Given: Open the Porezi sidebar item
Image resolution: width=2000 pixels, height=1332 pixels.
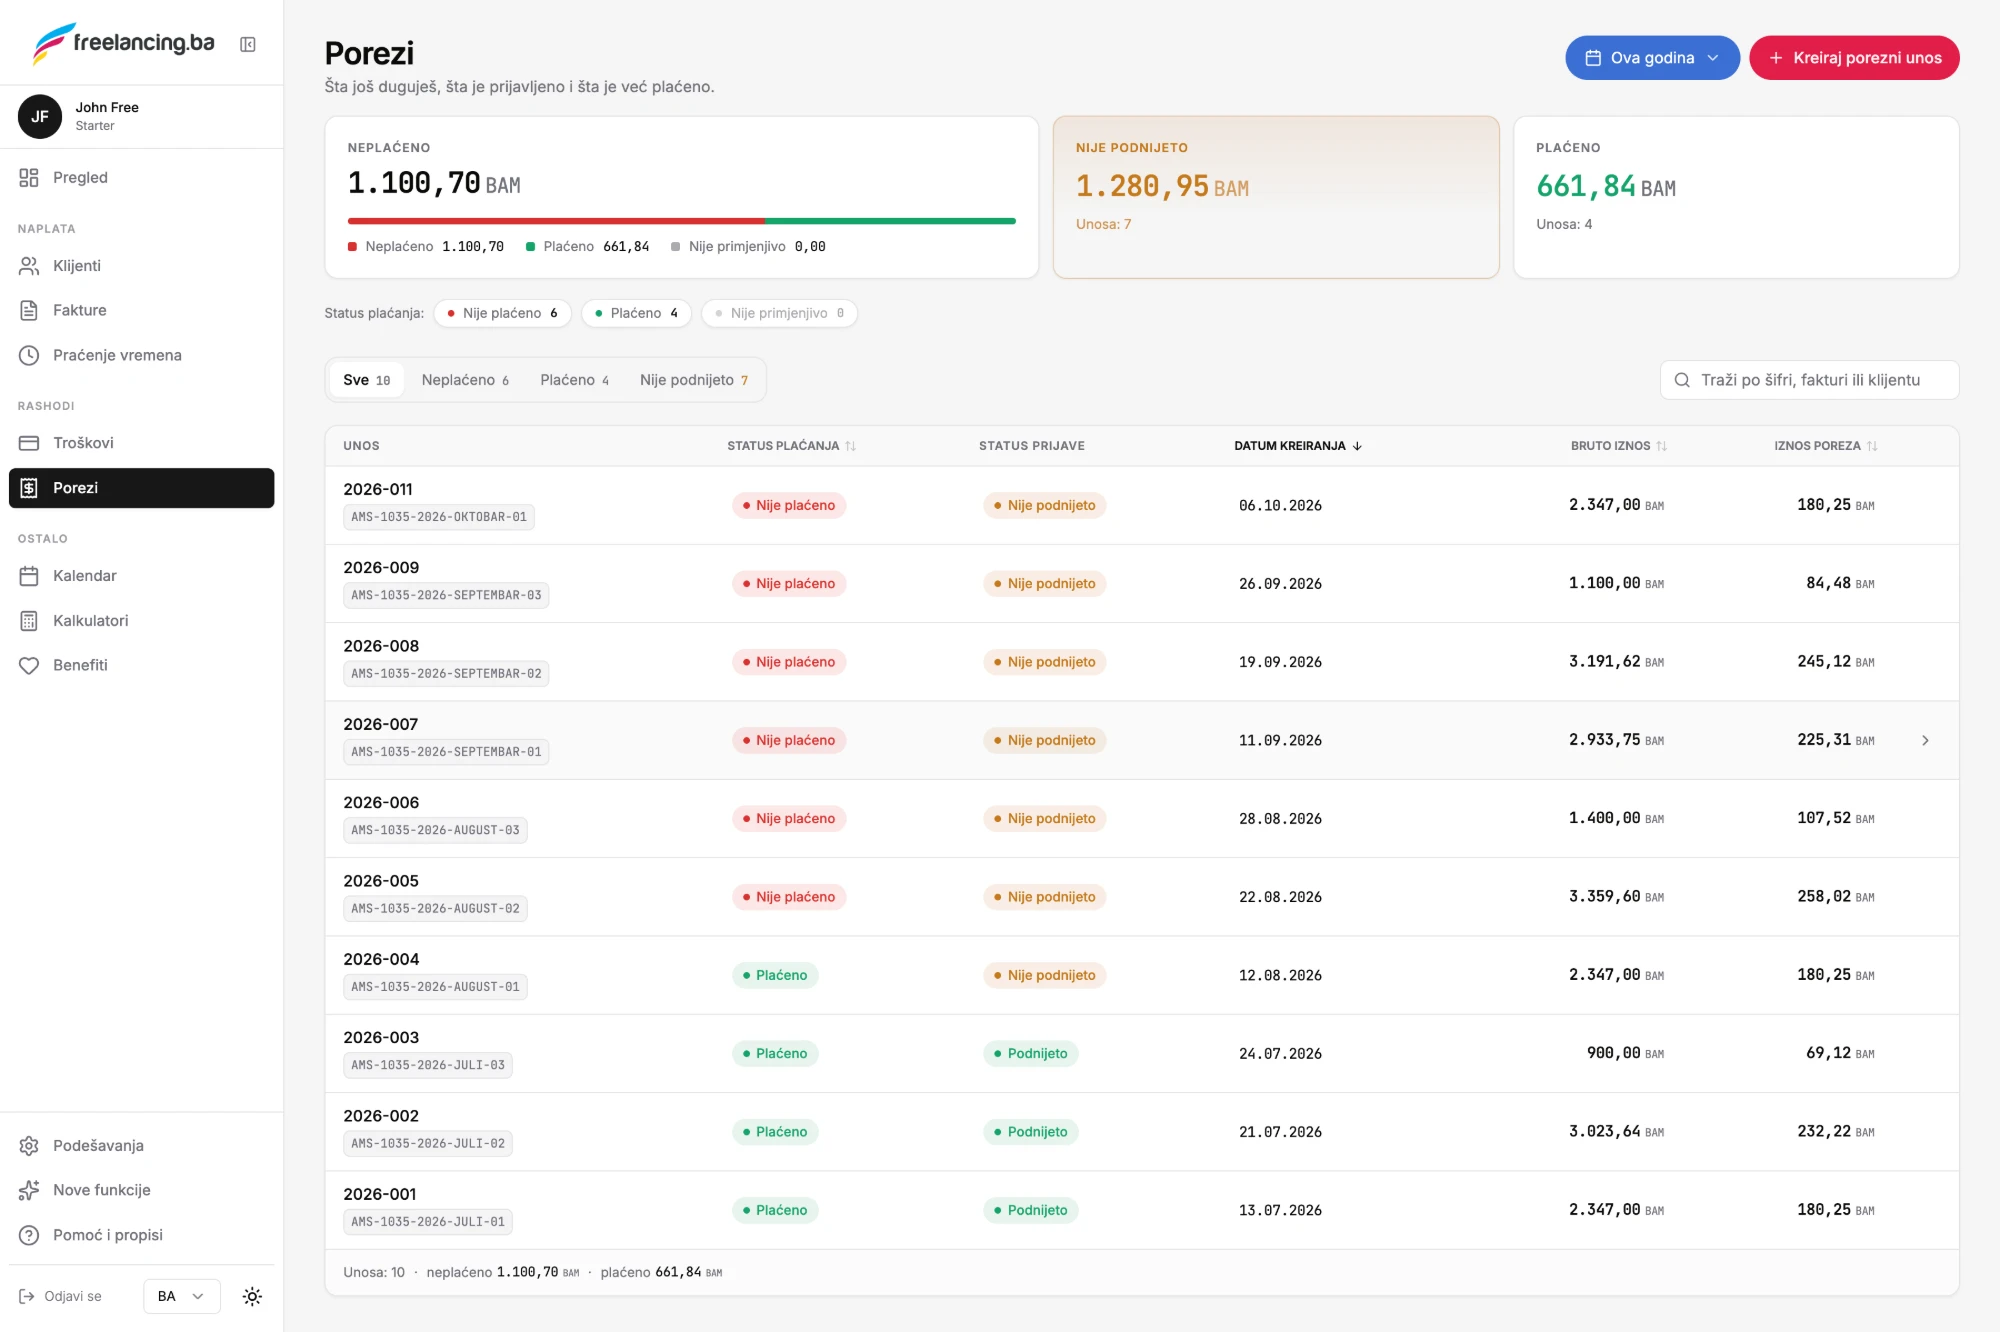Looking at the screenshot, I should pyautogui.click(x=141, y=488).
